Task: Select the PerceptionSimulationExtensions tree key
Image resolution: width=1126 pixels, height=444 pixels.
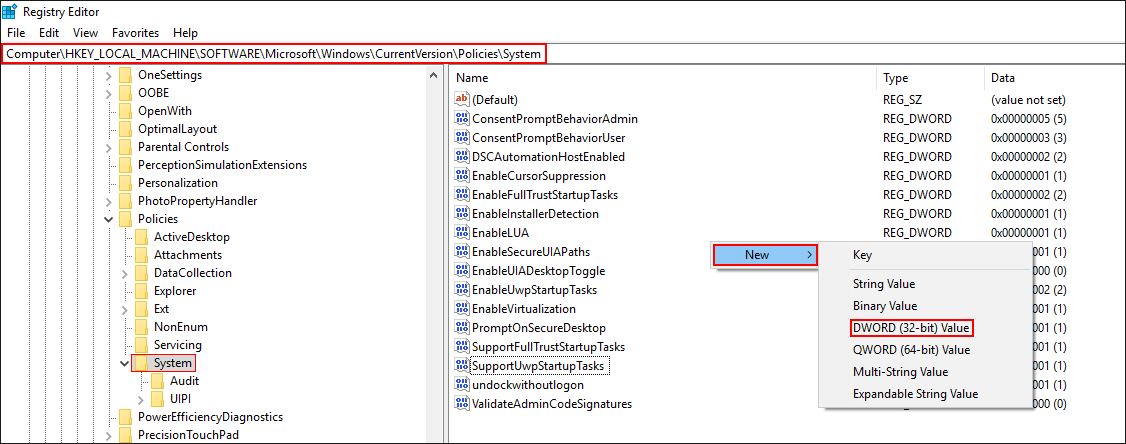Action: point(223,165)
